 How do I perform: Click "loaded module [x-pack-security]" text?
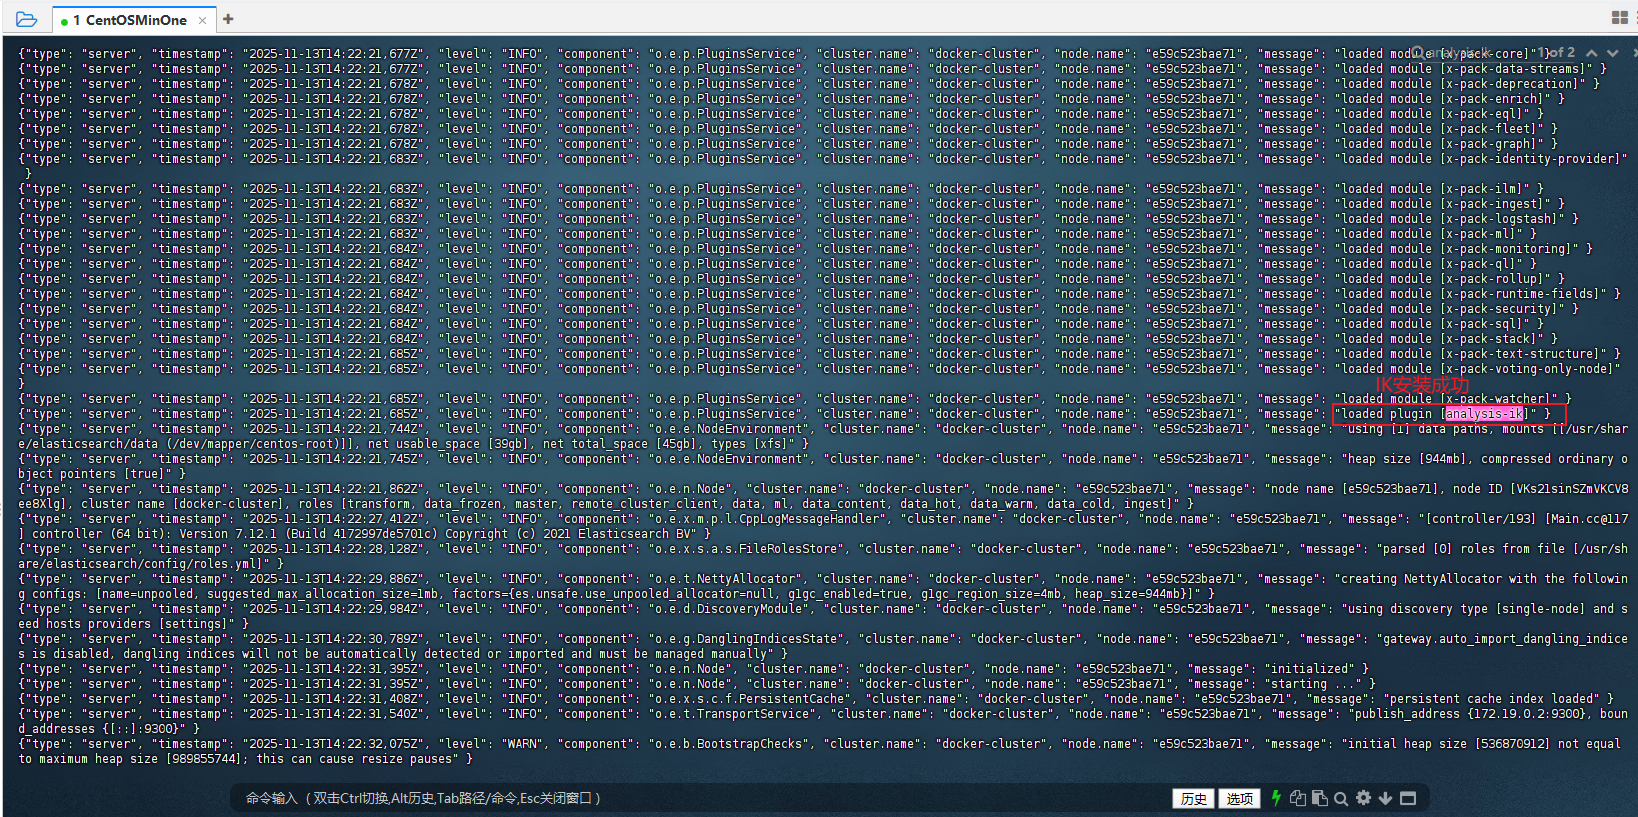(x=1450, y=309)
